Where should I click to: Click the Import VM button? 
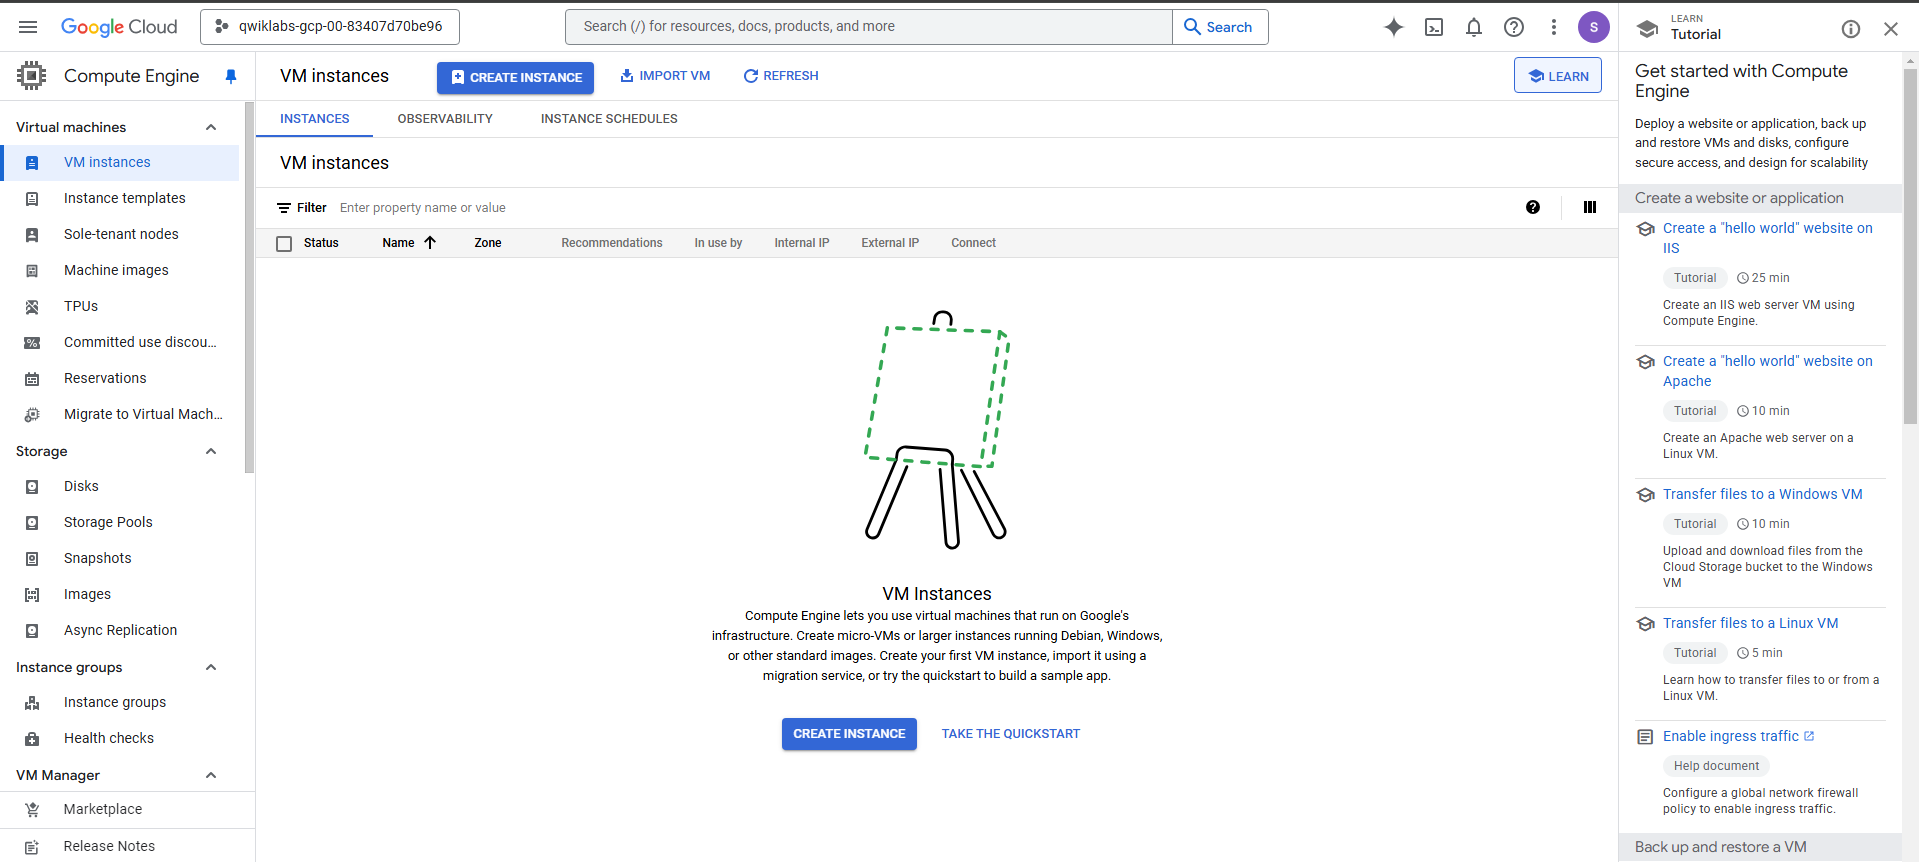pos(665,76)
